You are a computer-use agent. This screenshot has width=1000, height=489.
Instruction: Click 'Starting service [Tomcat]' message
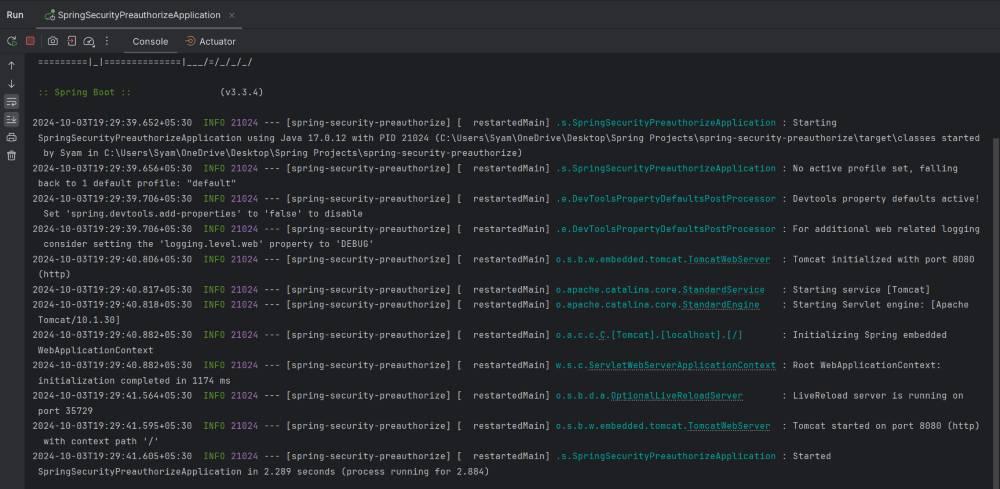pos(861,289)
